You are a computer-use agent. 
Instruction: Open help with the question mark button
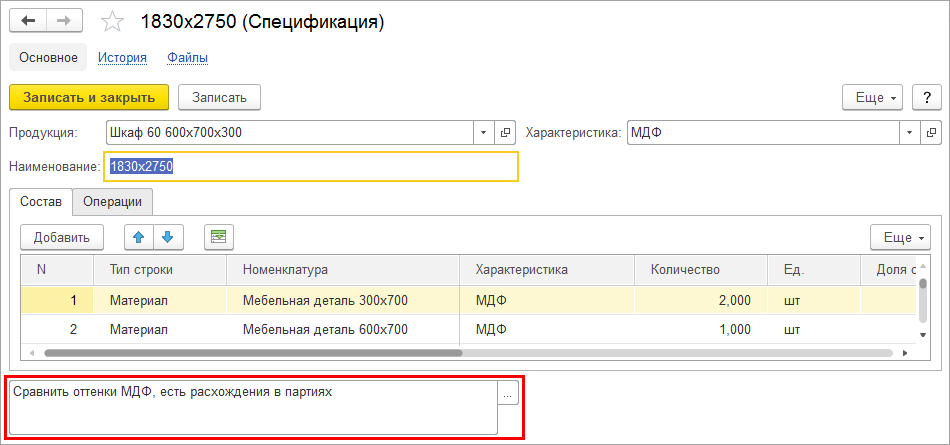(926, 98)
